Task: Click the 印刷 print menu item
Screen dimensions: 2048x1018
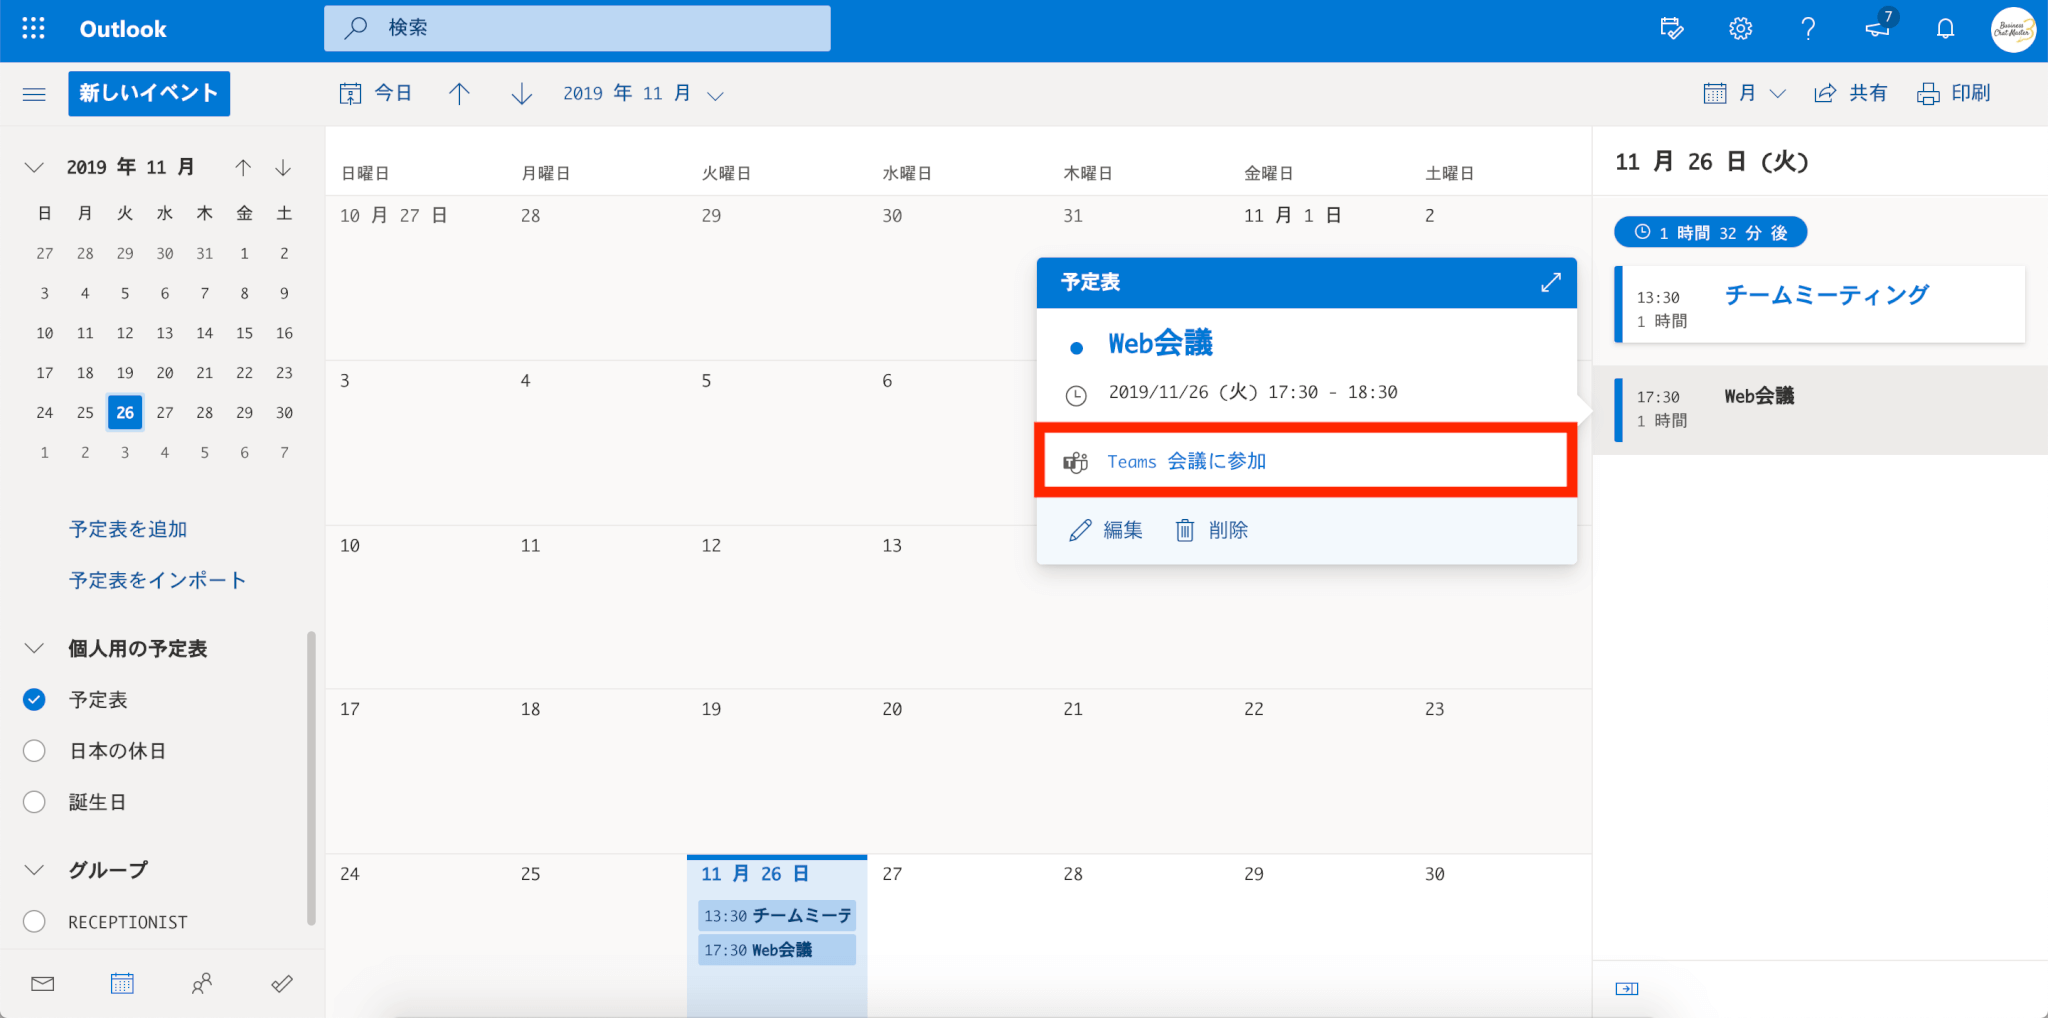Action: (x=1954, y=94)
